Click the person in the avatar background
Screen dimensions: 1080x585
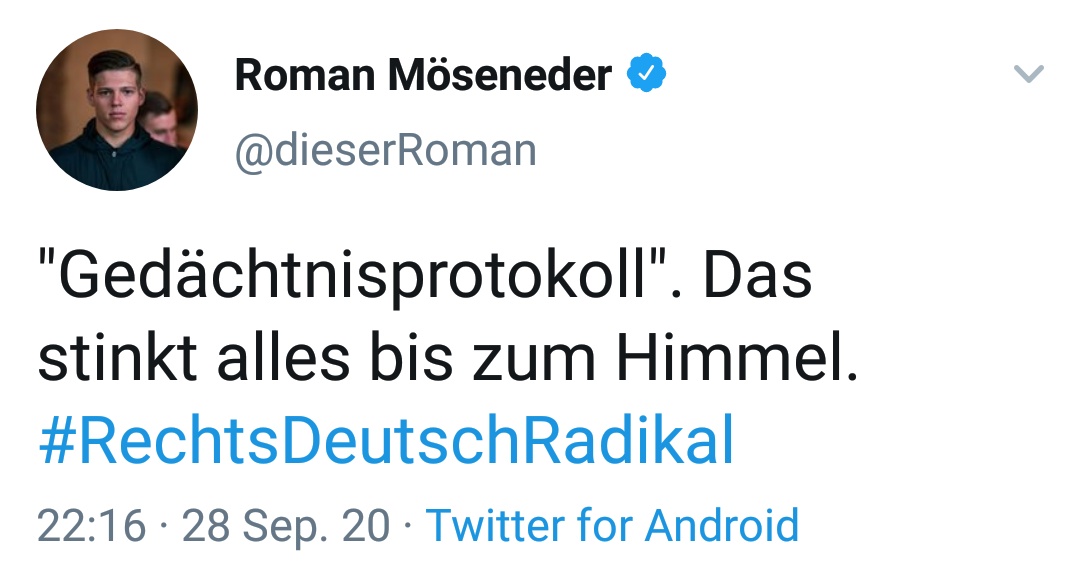160,121
